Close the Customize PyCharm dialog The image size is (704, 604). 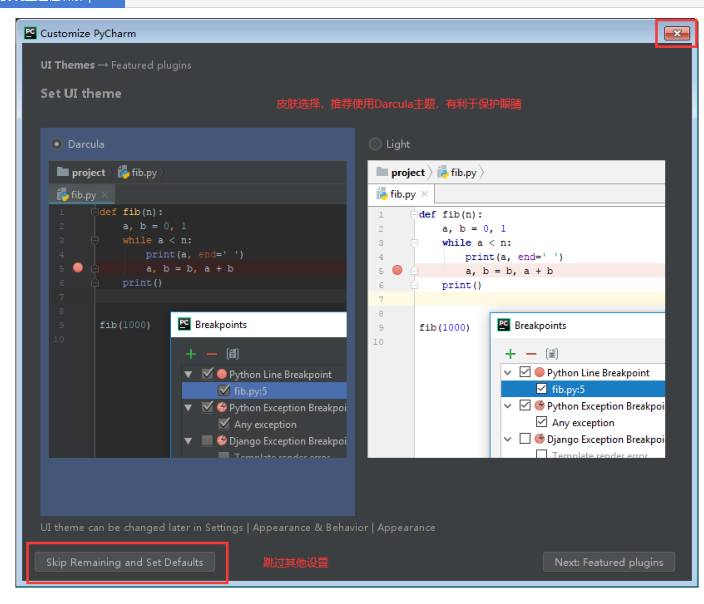pos(677,33)
